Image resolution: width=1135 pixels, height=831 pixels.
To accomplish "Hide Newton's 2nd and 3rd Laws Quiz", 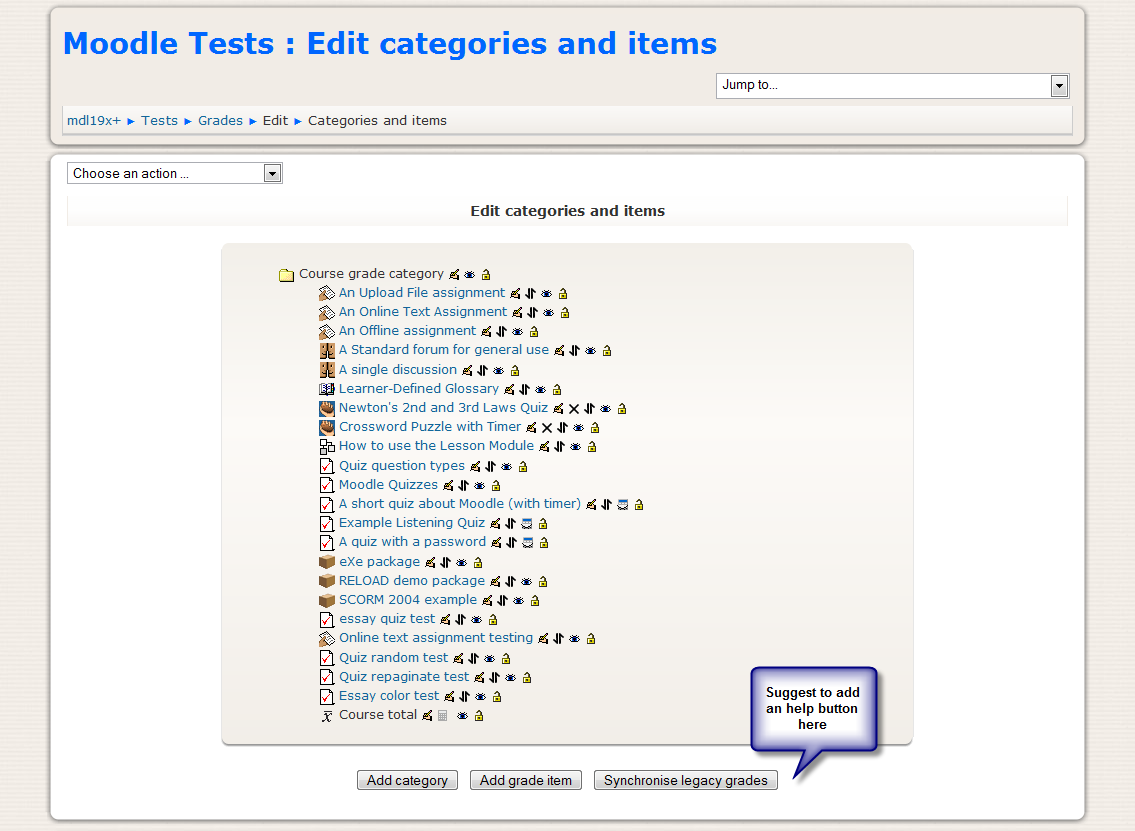I will (606, 409).
